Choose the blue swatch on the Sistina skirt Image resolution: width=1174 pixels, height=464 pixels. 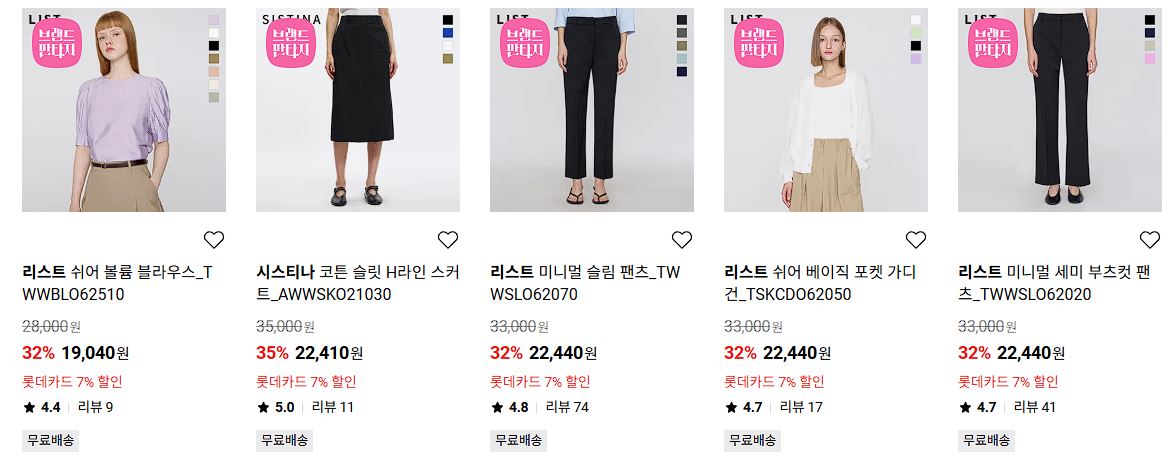pos(448,33)
